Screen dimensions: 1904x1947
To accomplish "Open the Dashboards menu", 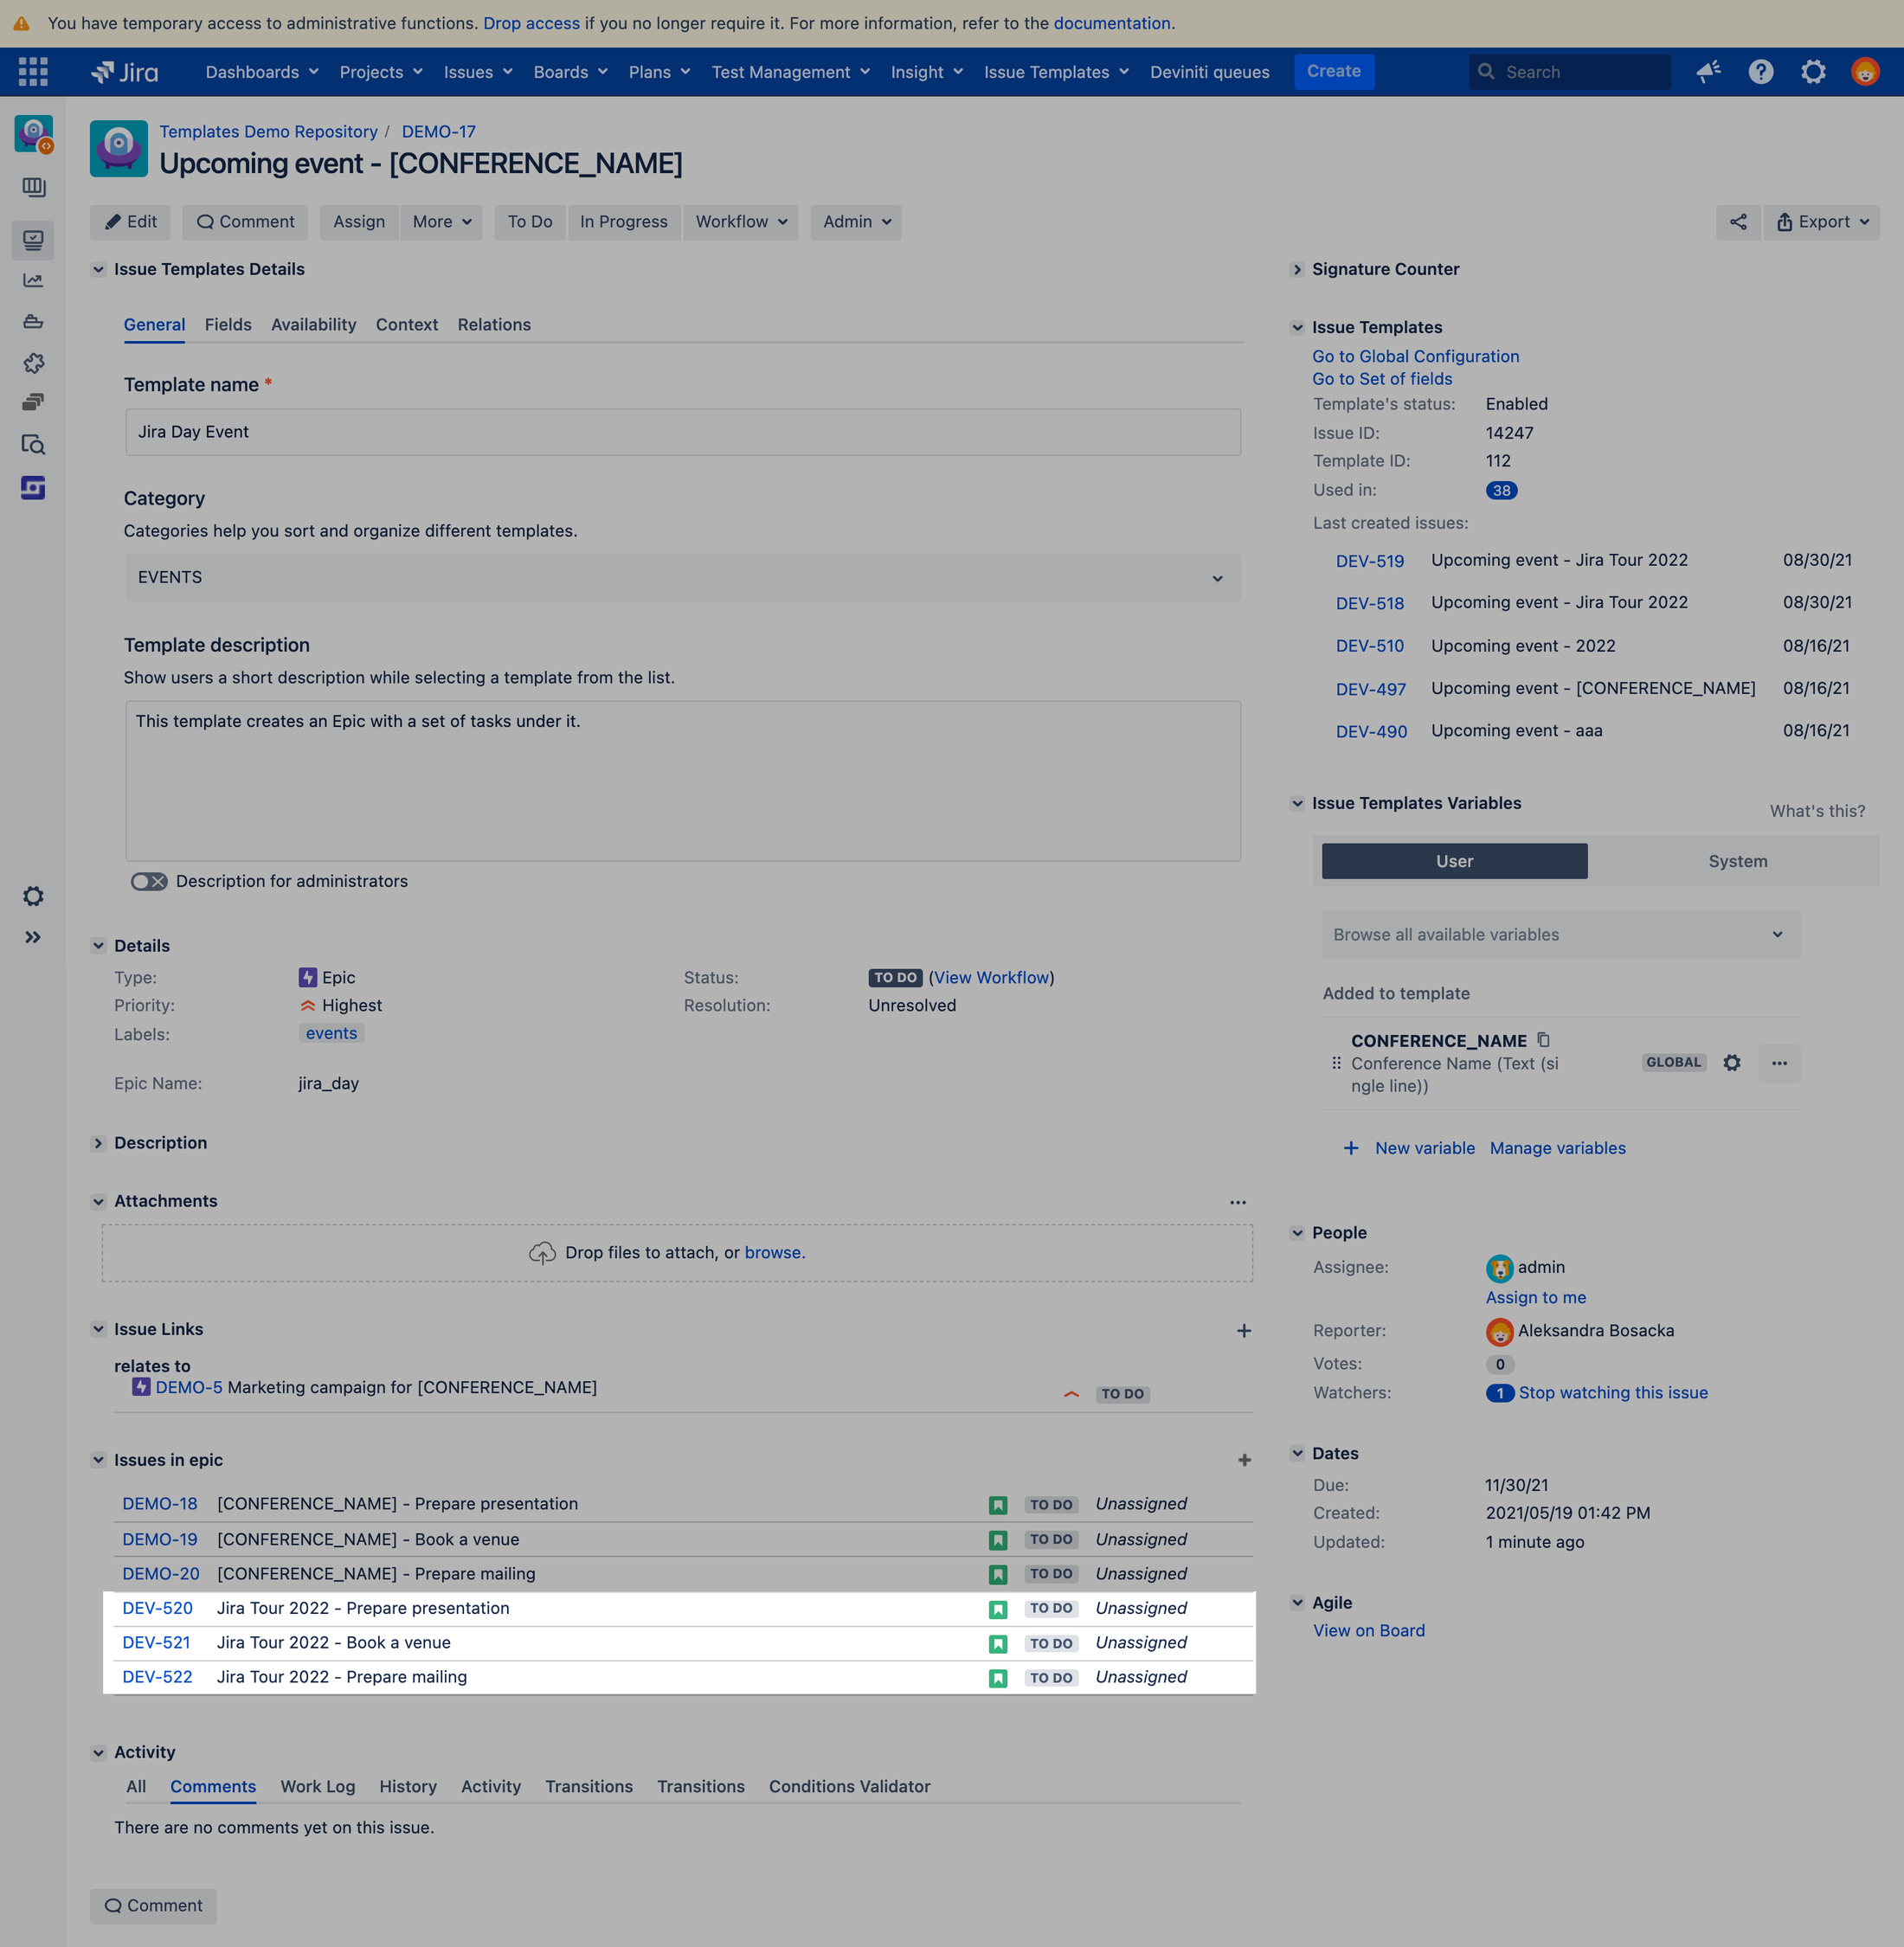I will [x=262, y=72].
